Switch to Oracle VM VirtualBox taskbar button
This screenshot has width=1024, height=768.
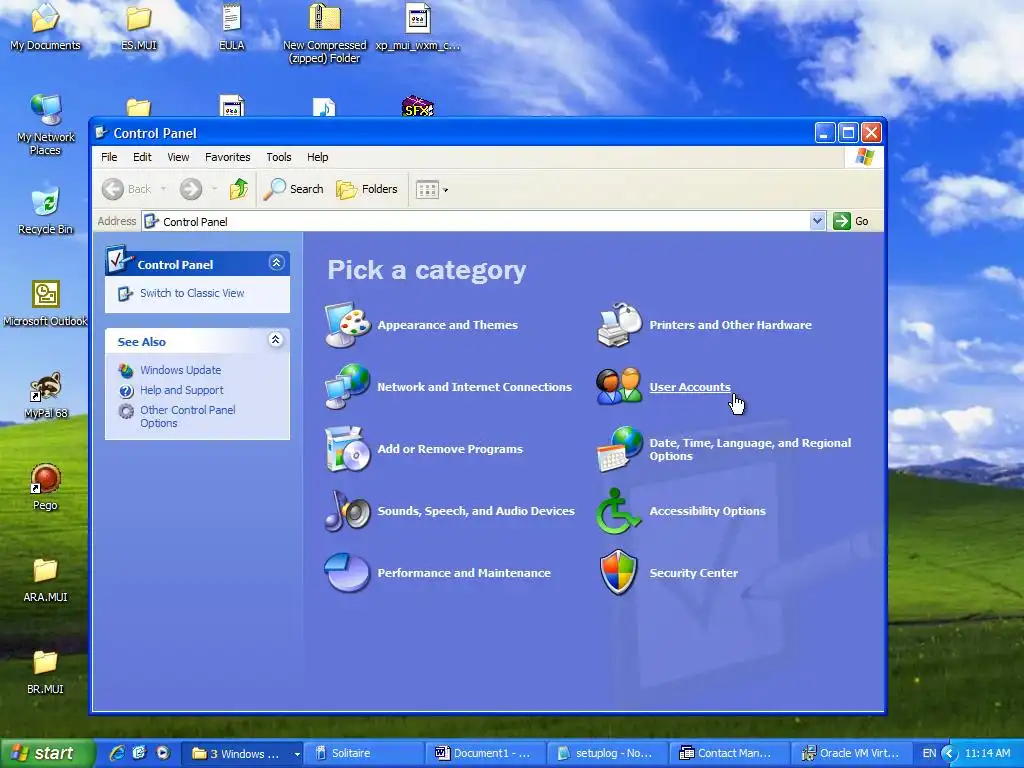[x=850, y=754]
